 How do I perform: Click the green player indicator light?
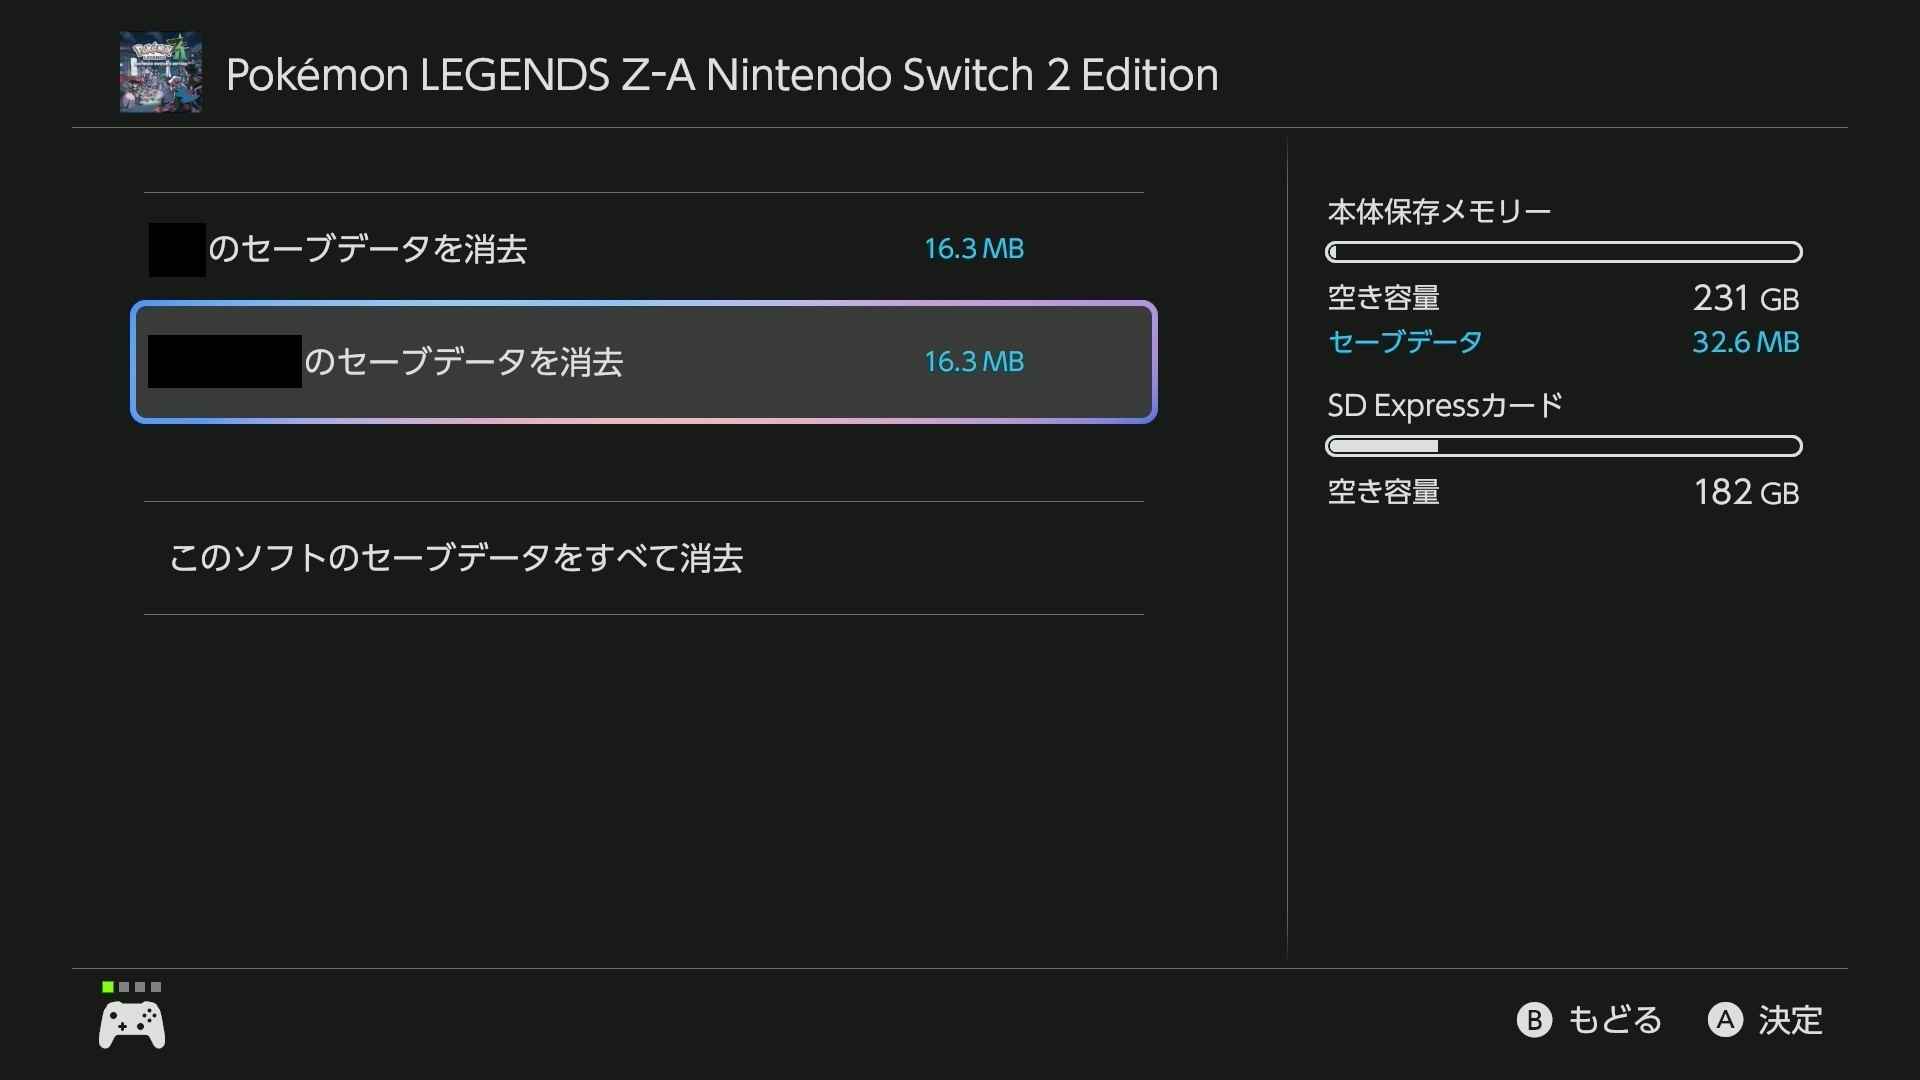tap(107, 987)
